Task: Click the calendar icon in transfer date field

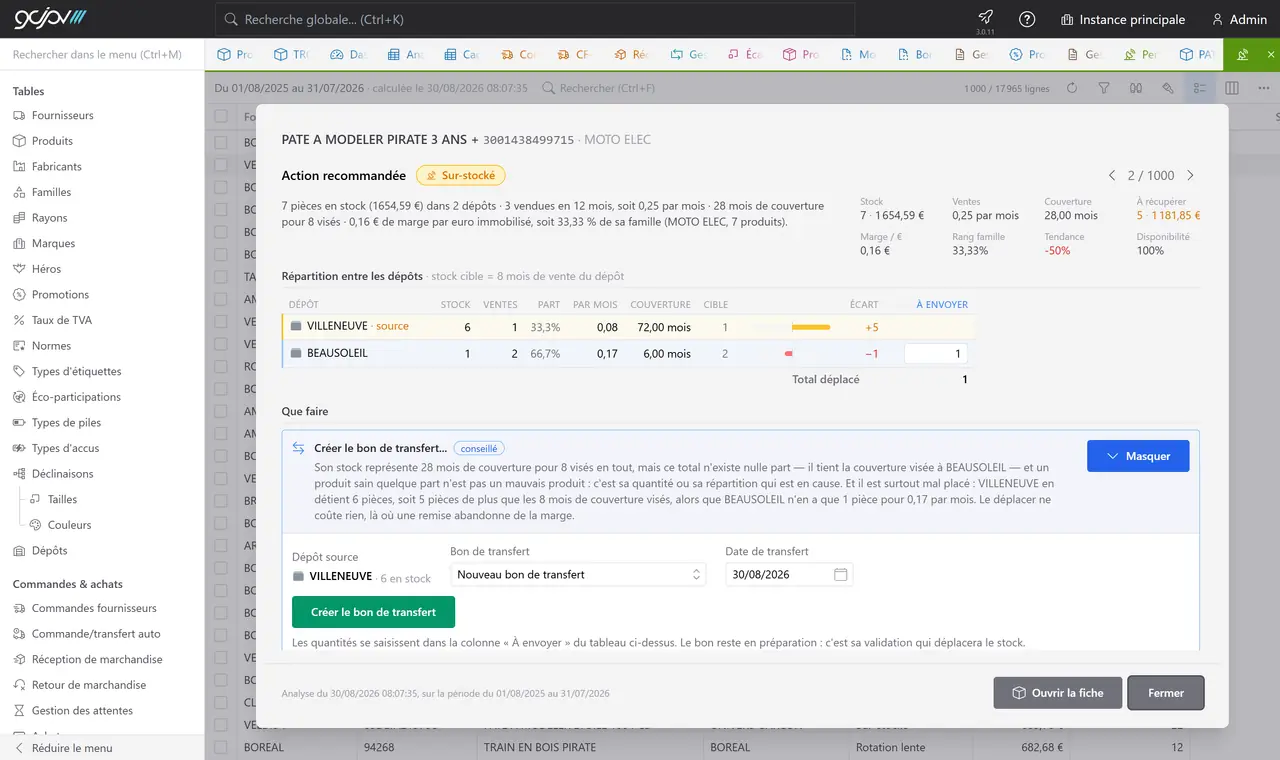Action: 840,574
